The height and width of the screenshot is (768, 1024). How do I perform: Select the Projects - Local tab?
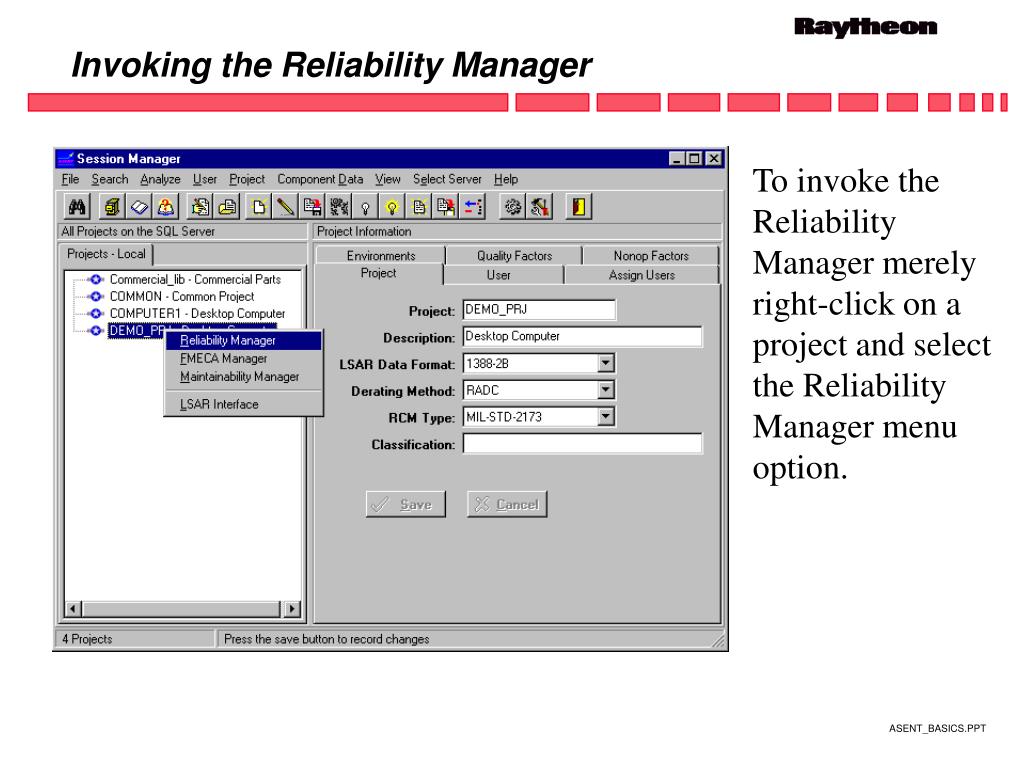(106, 254)
